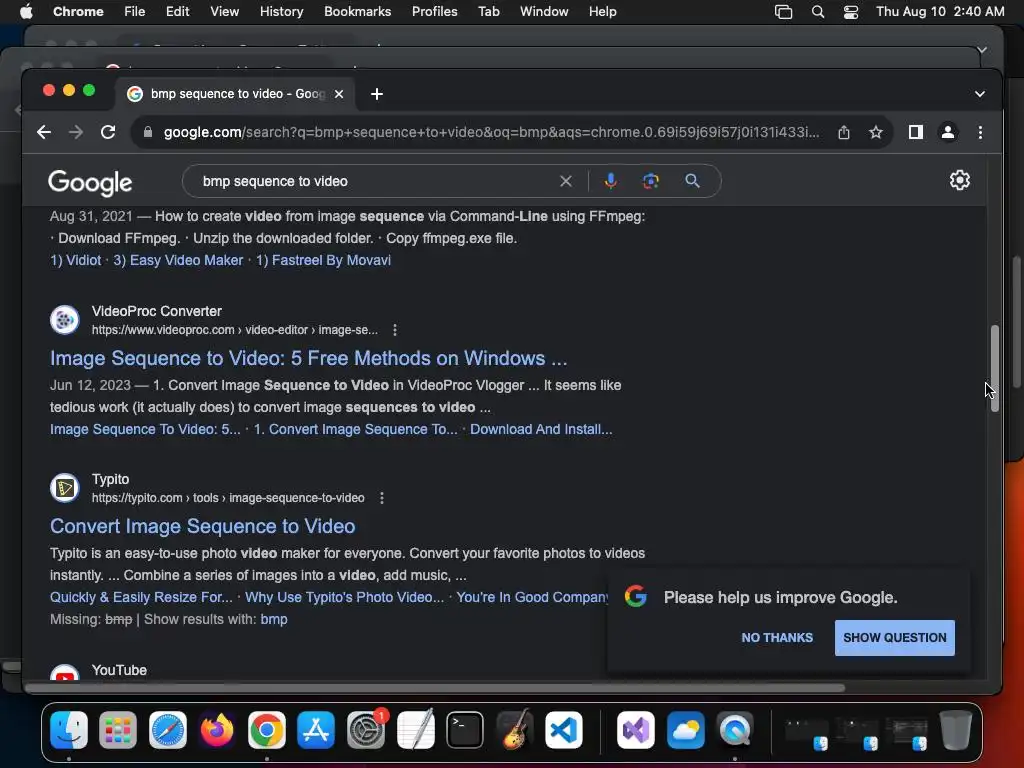Image resolution: width=1024 pixels, height=768 pixels.
Task: Open Launchpad from the Dock
Action: coord(118,729)
